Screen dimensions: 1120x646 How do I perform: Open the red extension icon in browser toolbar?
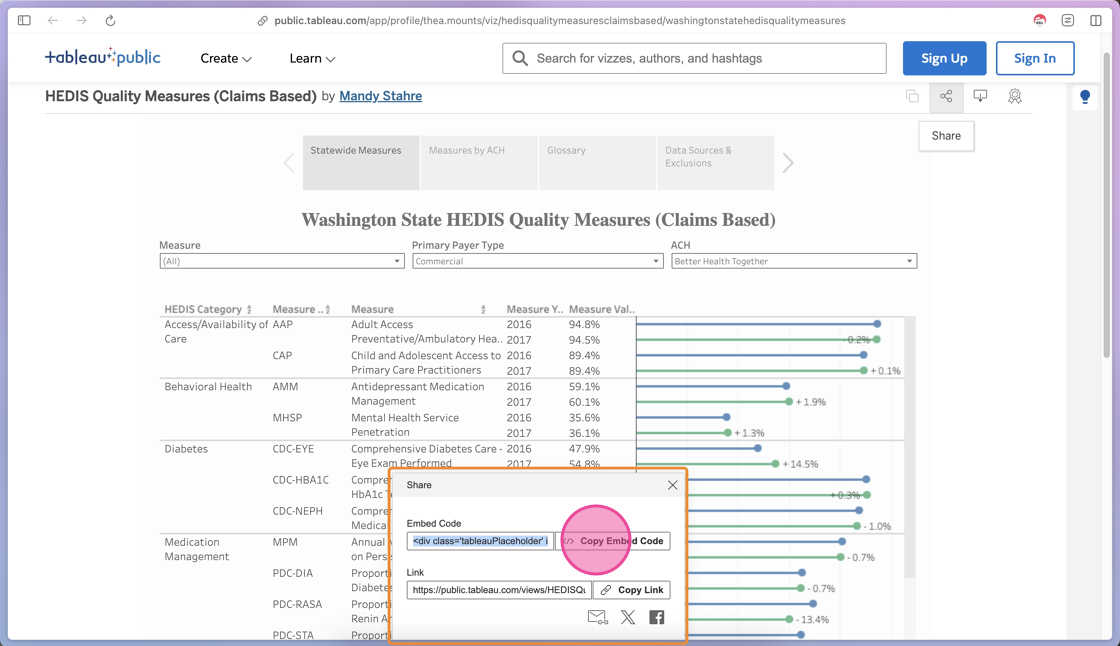(1039, 21)
